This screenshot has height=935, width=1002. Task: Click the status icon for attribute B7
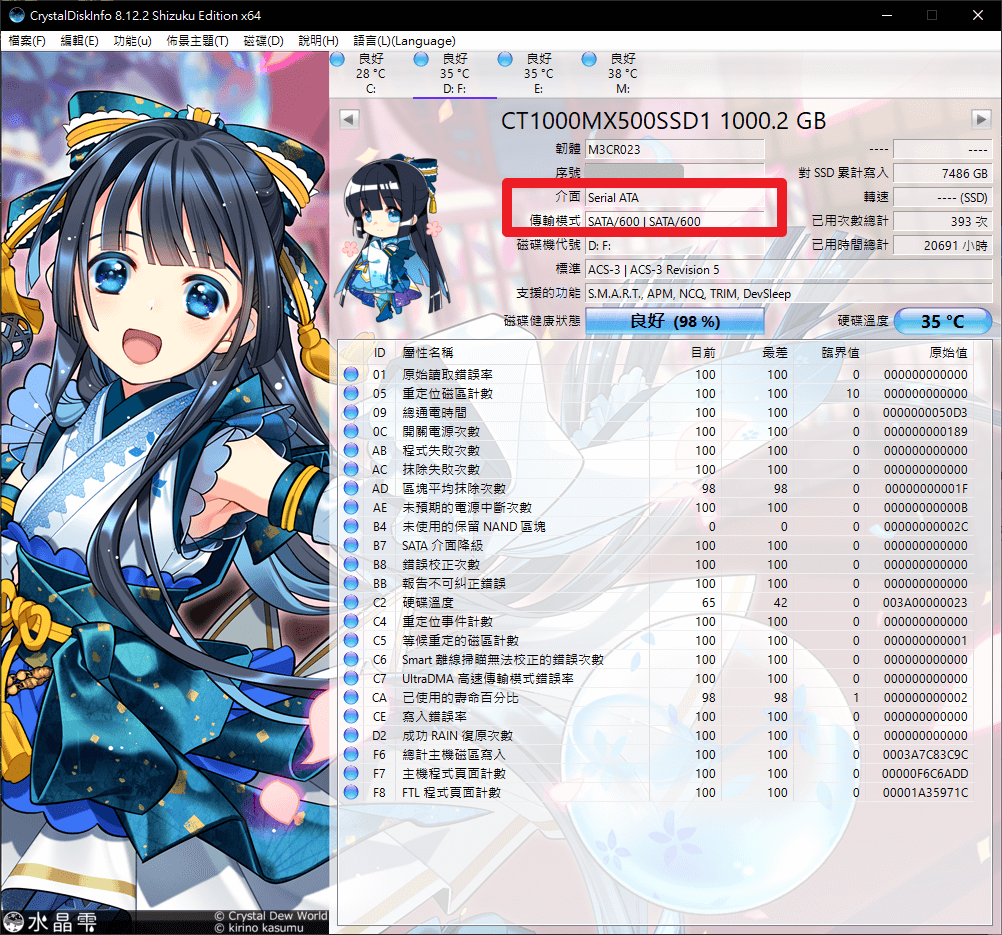tap(351, 545)
